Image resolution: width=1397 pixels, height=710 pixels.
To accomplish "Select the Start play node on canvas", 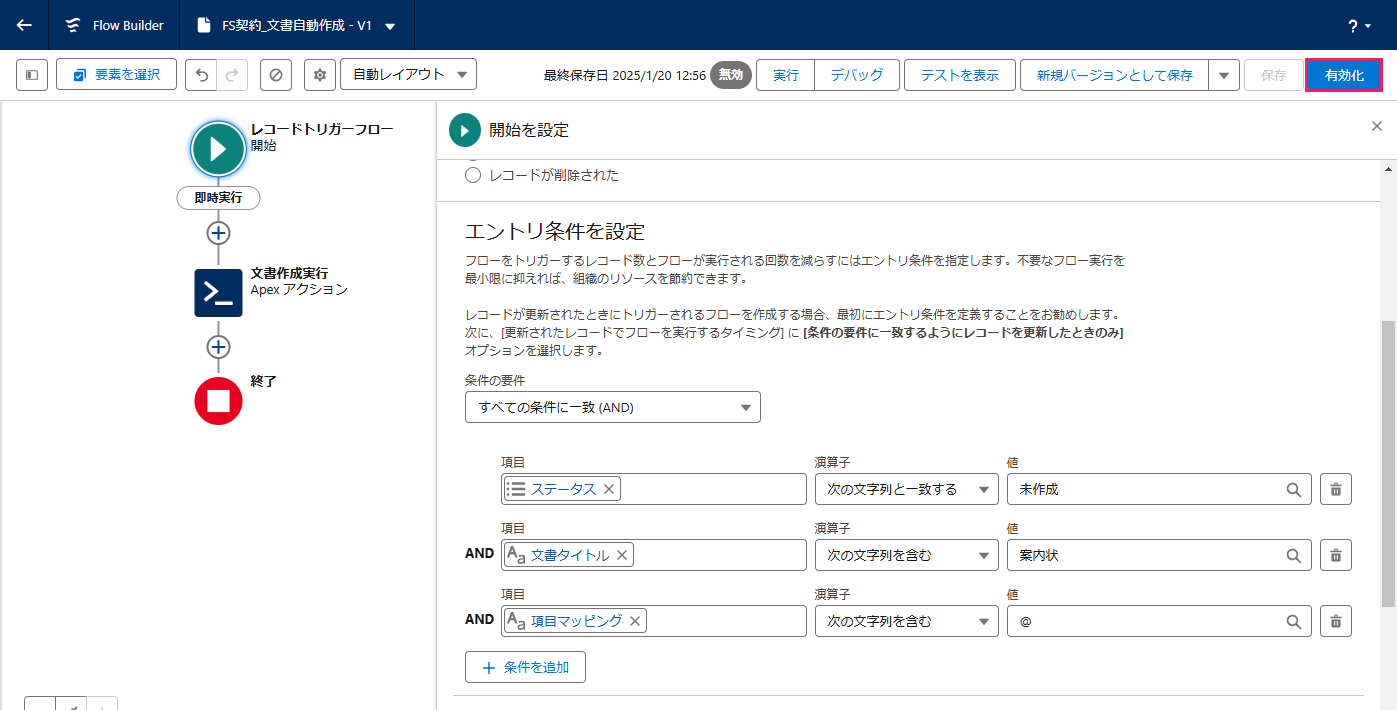I will coord(218,149).
